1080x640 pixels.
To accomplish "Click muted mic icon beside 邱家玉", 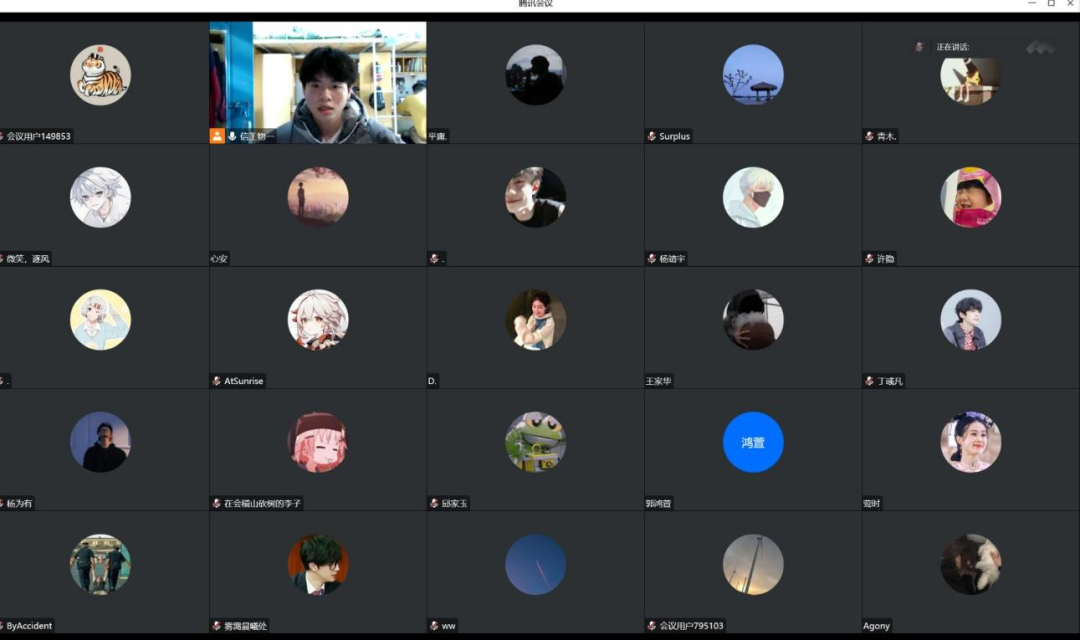I will click(x=434, y=503).
